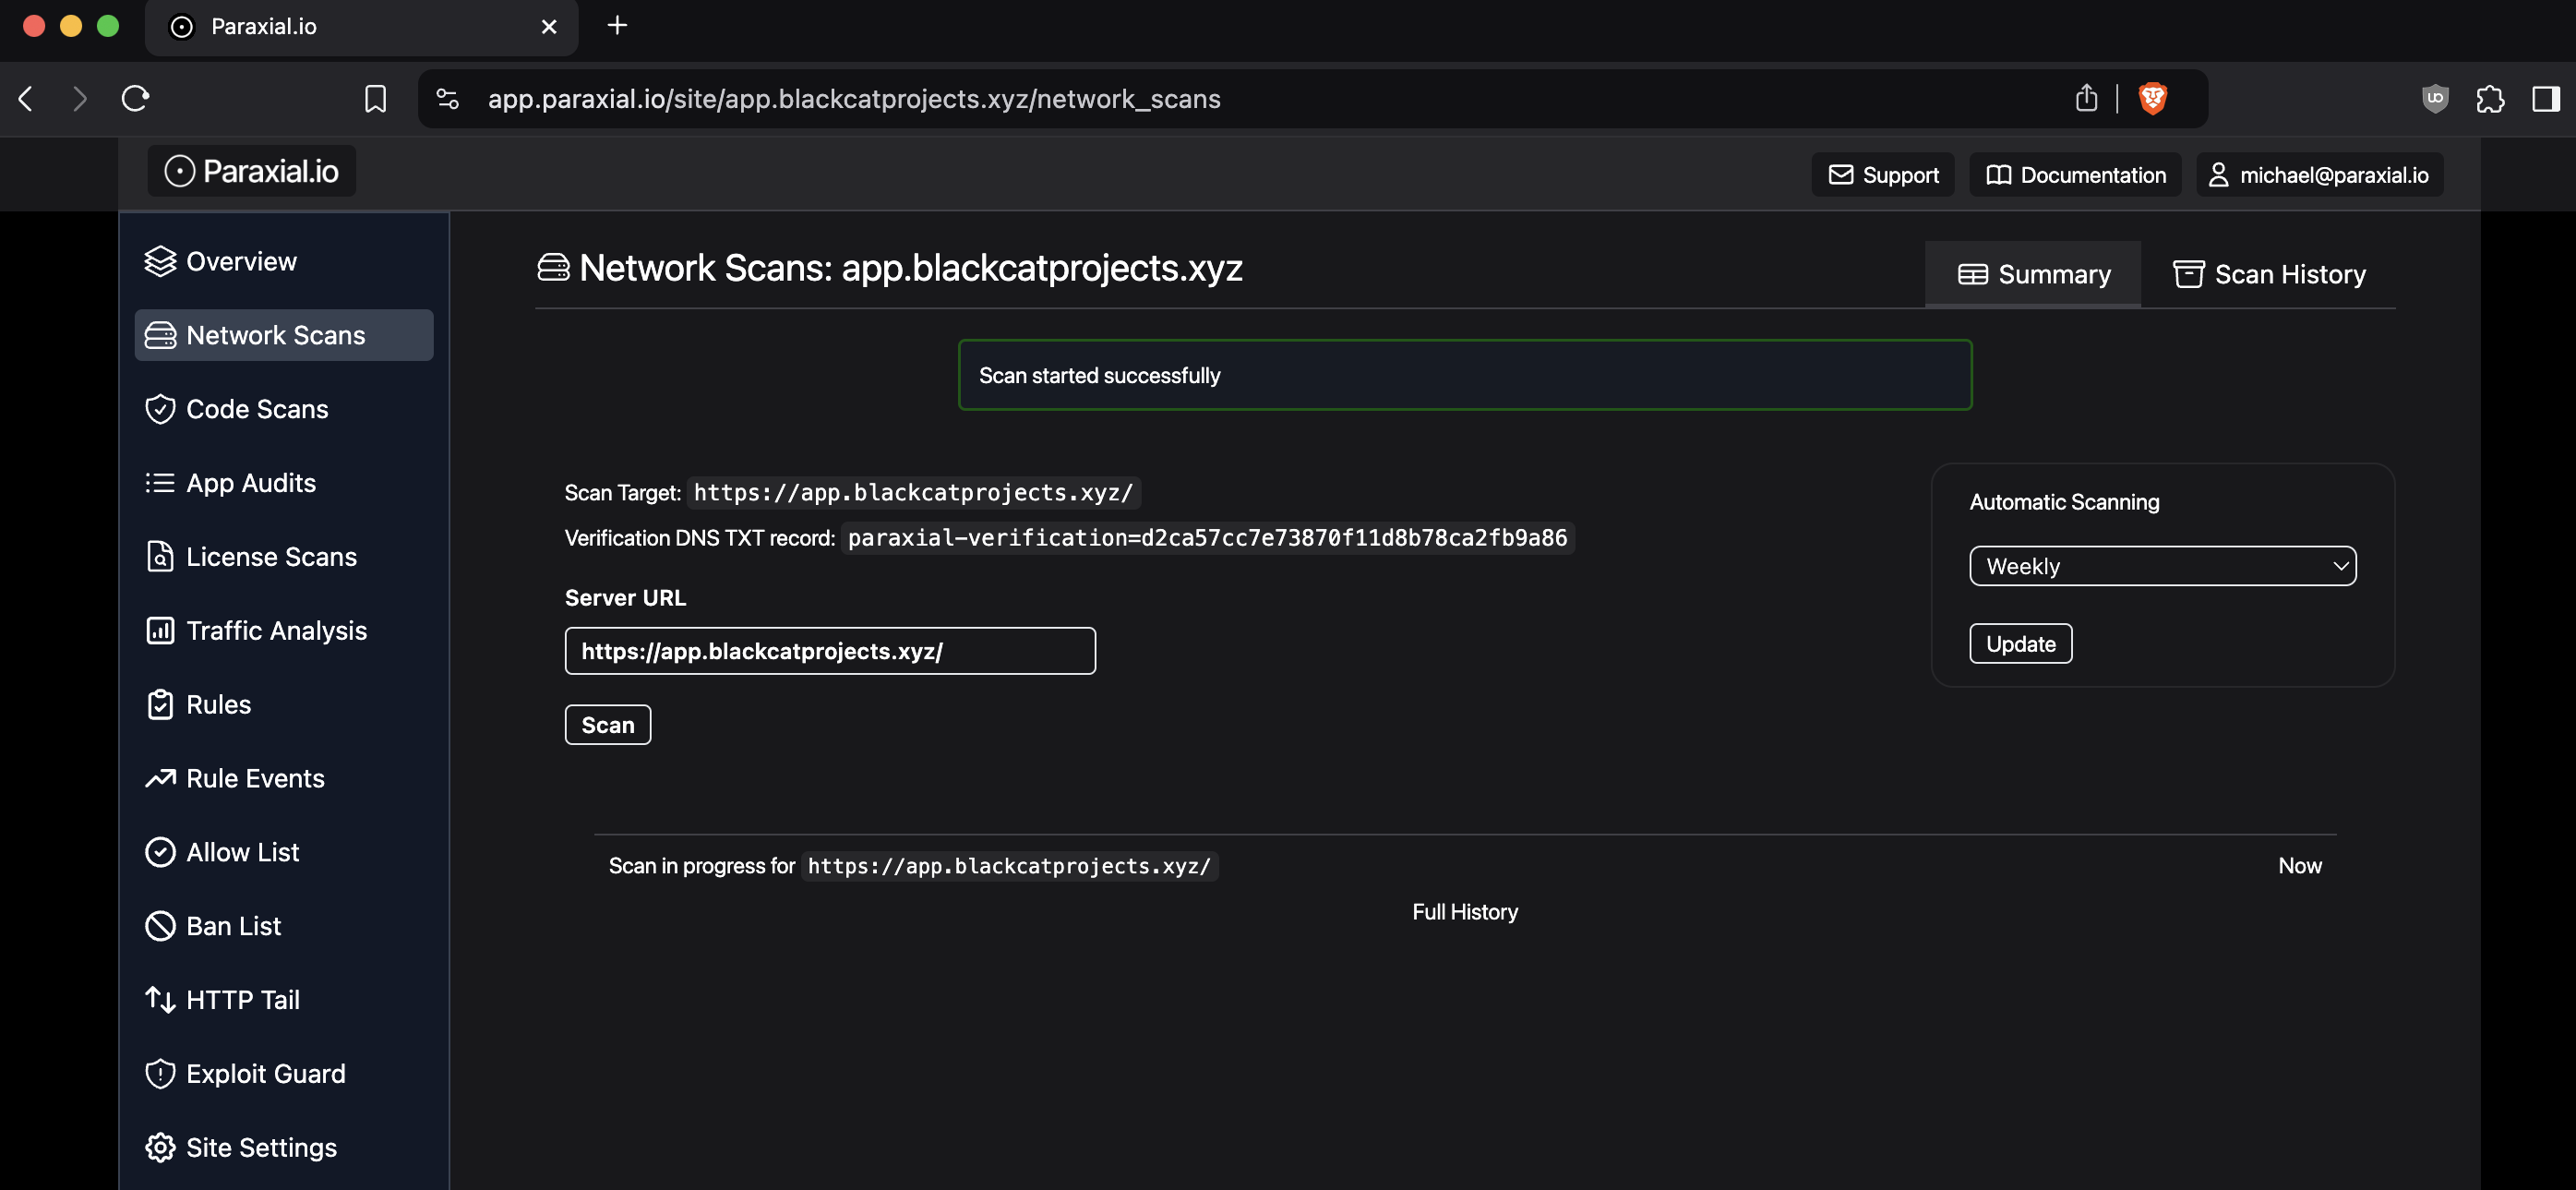
Task: Close the Paraxial.io browser tab
Action: [x=549, y=27]
